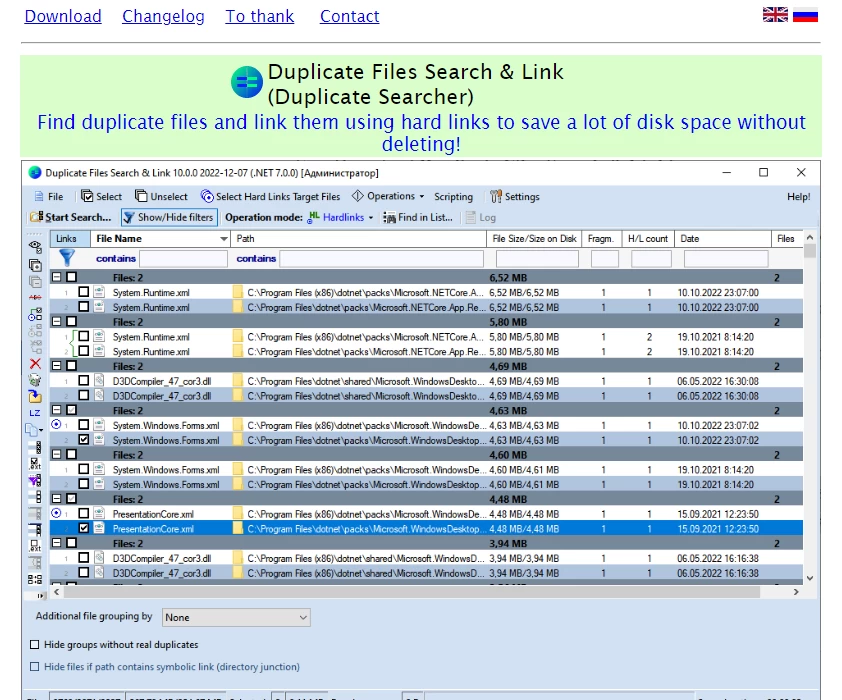The image size is (842, 700).
Task: Collapse the 6,52 MB group
Action: (56, 277)
